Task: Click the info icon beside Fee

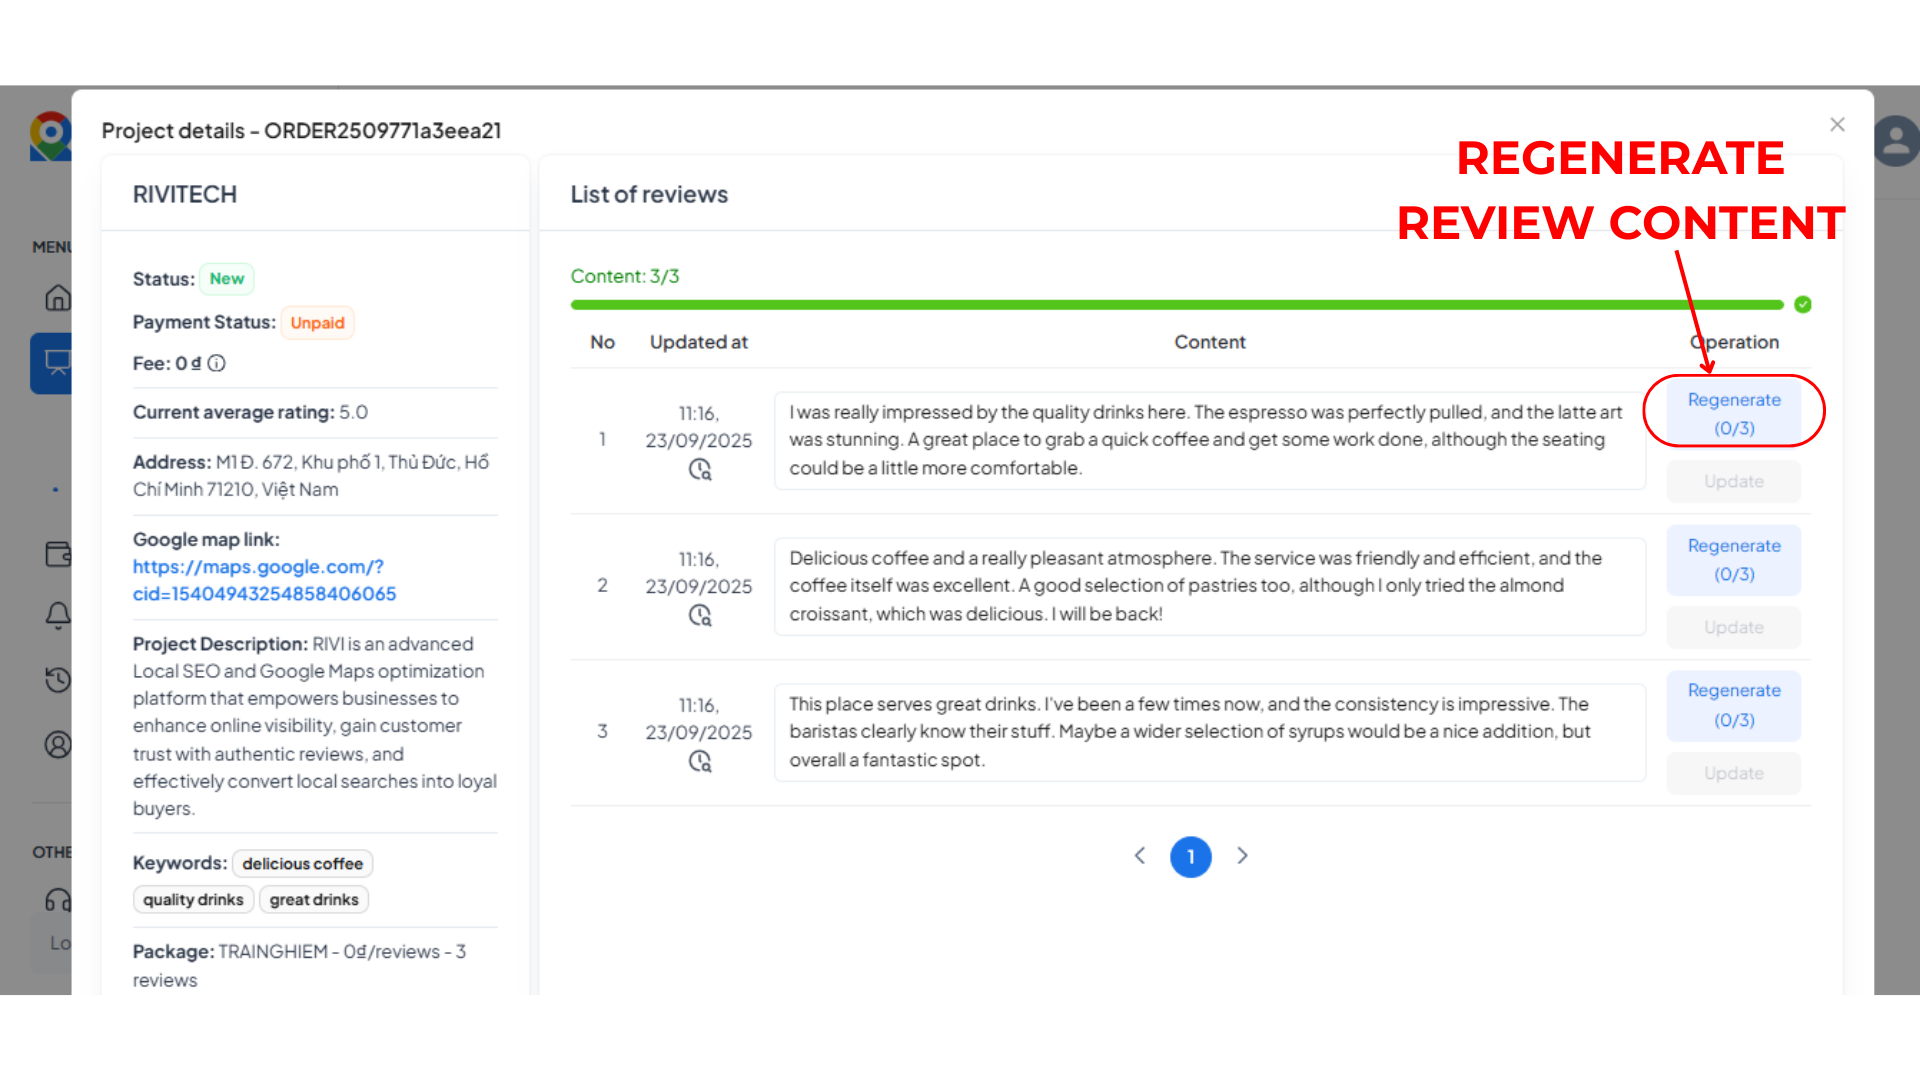Action: pos(216,363)
